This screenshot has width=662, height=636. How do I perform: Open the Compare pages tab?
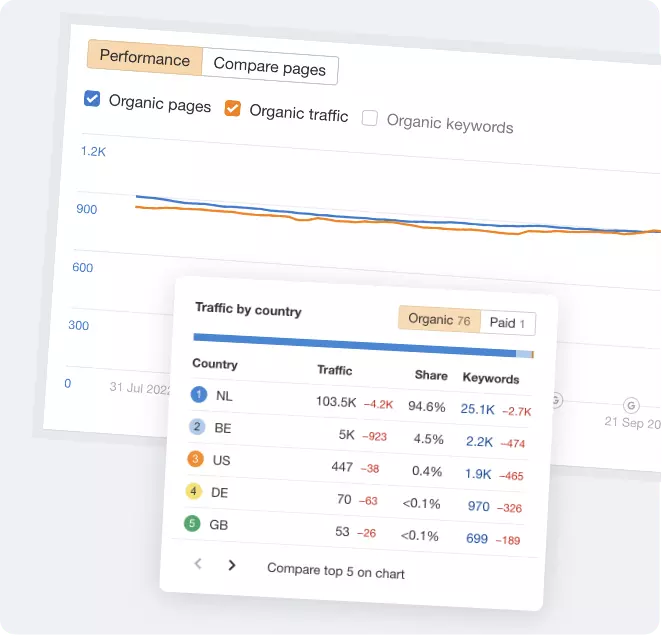[x=270, y=66]
